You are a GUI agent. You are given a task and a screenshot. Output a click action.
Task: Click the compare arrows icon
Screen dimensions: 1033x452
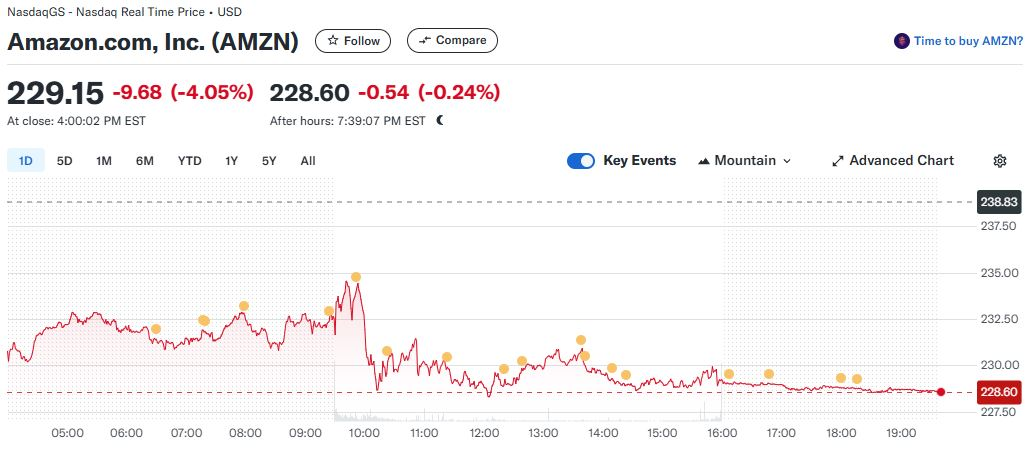(x=424, y=40)
